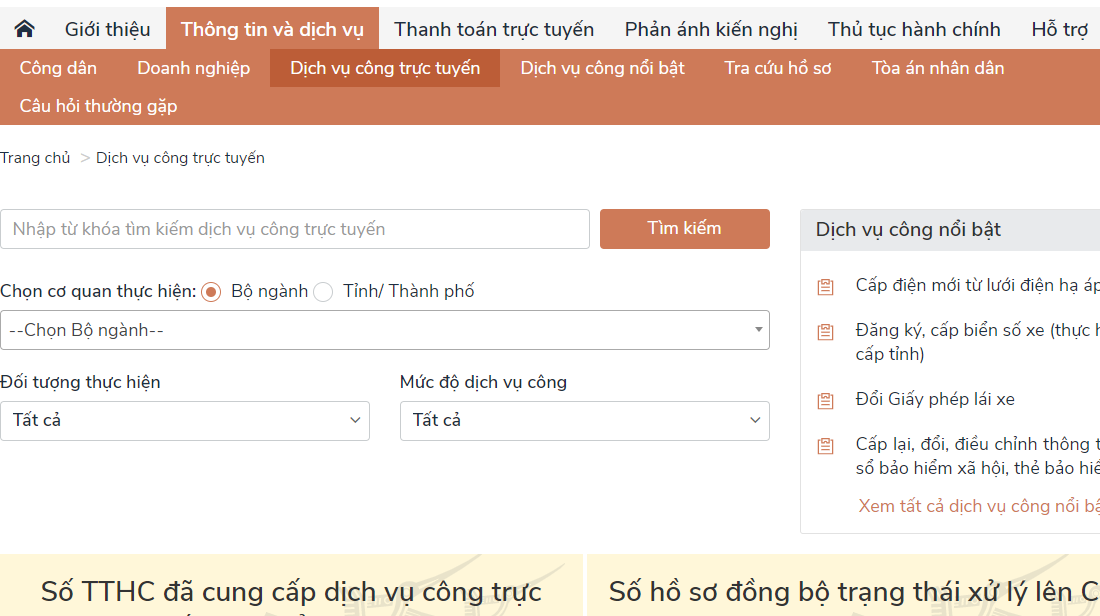Switch to the 'Phản ánh kiến nghị' menu
The image size is (1100, 616).
click(711, 28)
